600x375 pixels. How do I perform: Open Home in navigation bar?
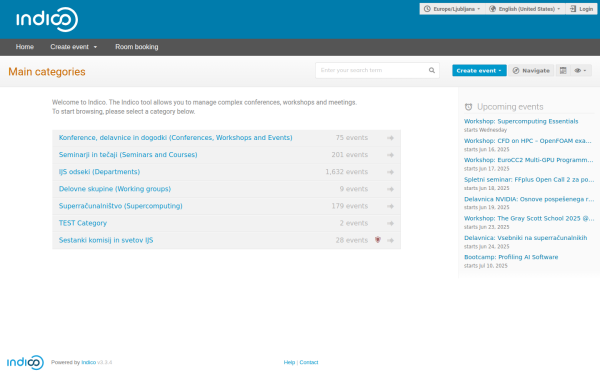(25, 47)
